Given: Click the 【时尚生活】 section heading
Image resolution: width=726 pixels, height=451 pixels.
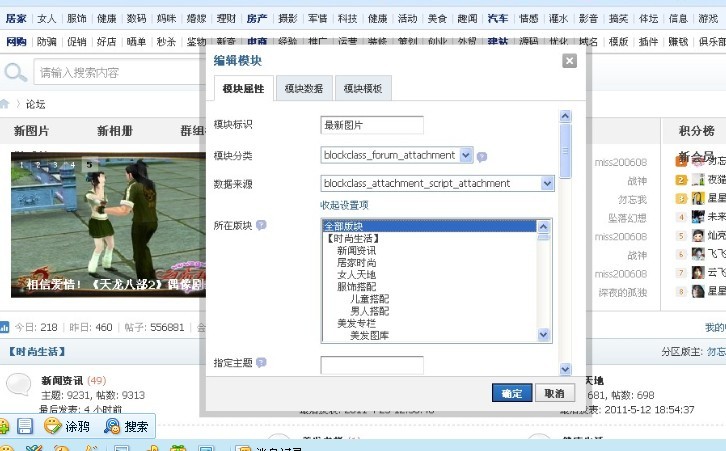Looking at the screenshot, I should (36, 352).
